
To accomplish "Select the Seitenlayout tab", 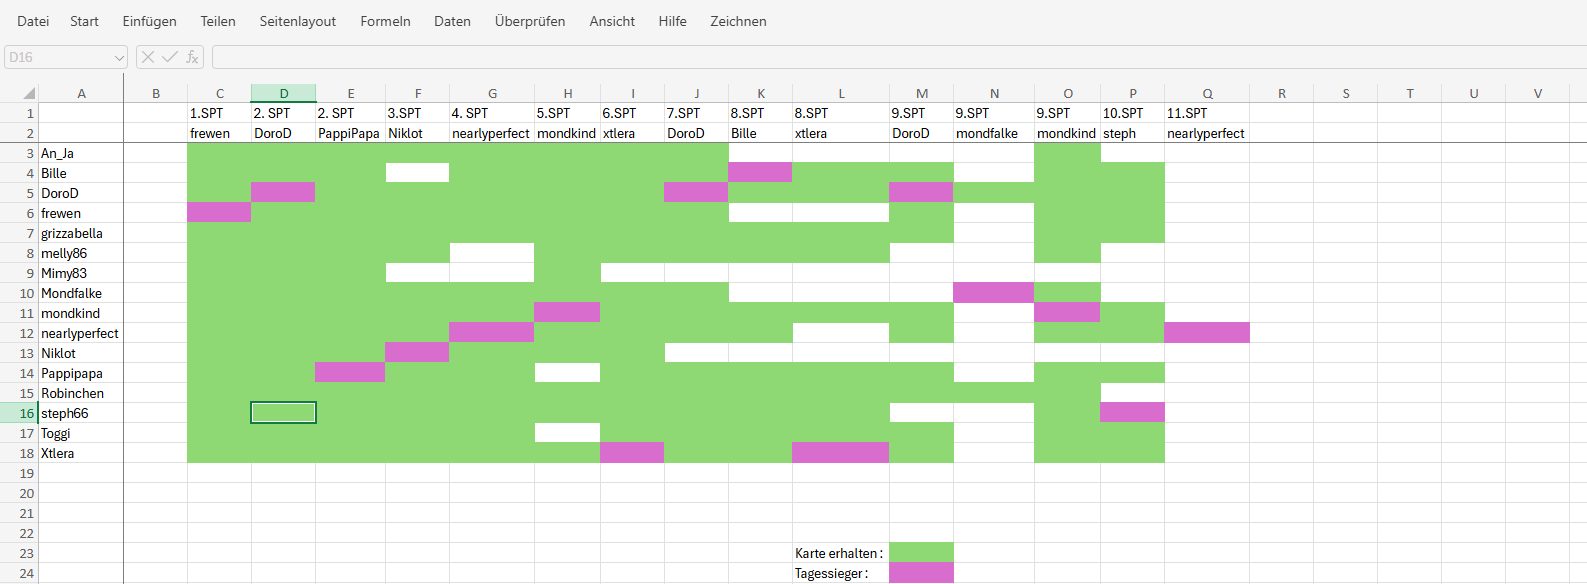I will tap(297, 21).
